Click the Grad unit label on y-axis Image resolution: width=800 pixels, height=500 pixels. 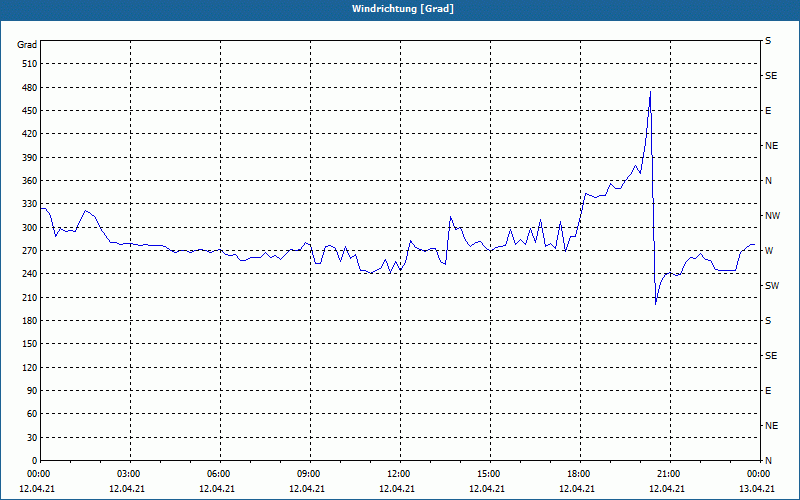[27, 45]
